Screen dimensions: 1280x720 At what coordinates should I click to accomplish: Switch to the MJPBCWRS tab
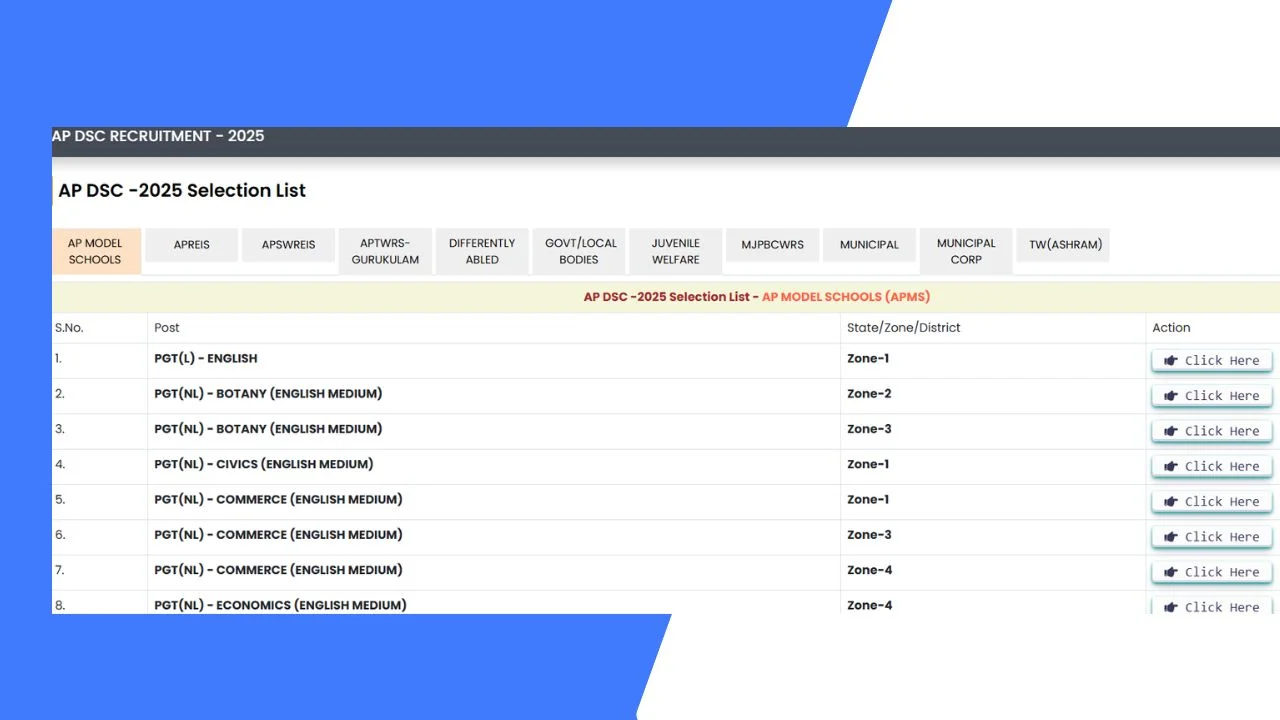pyautogui.click(x=772, y=245)
